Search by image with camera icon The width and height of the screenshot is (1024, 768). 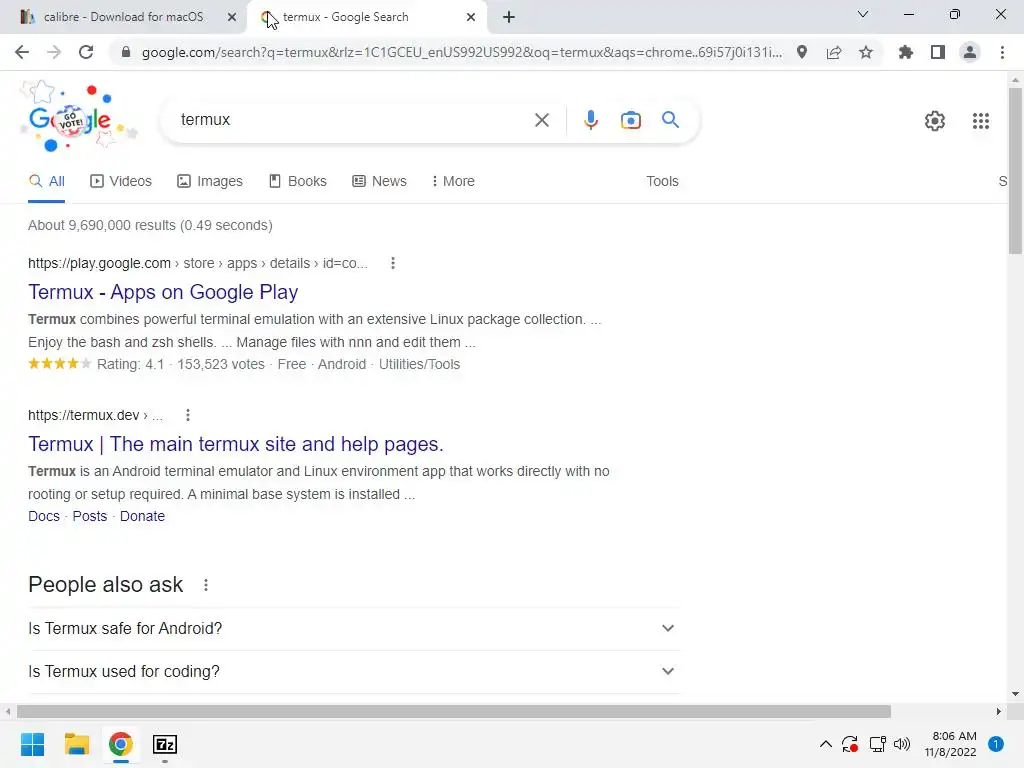point(631,120)
